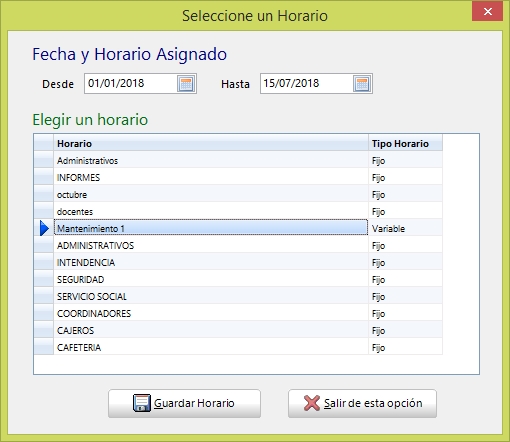The image size is (510, 442).
Task: Sort by the Horario column header
Action: (x=211, y=143)
